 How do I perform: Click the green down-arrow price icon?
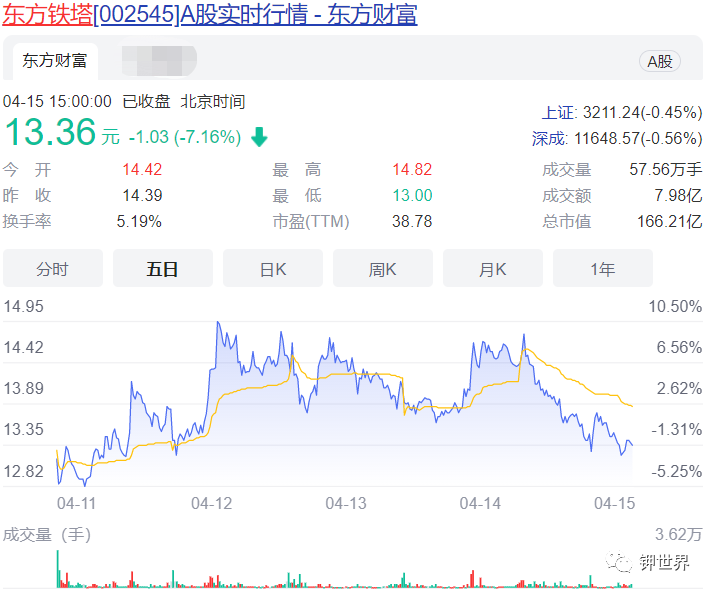(x=259, y=137)
